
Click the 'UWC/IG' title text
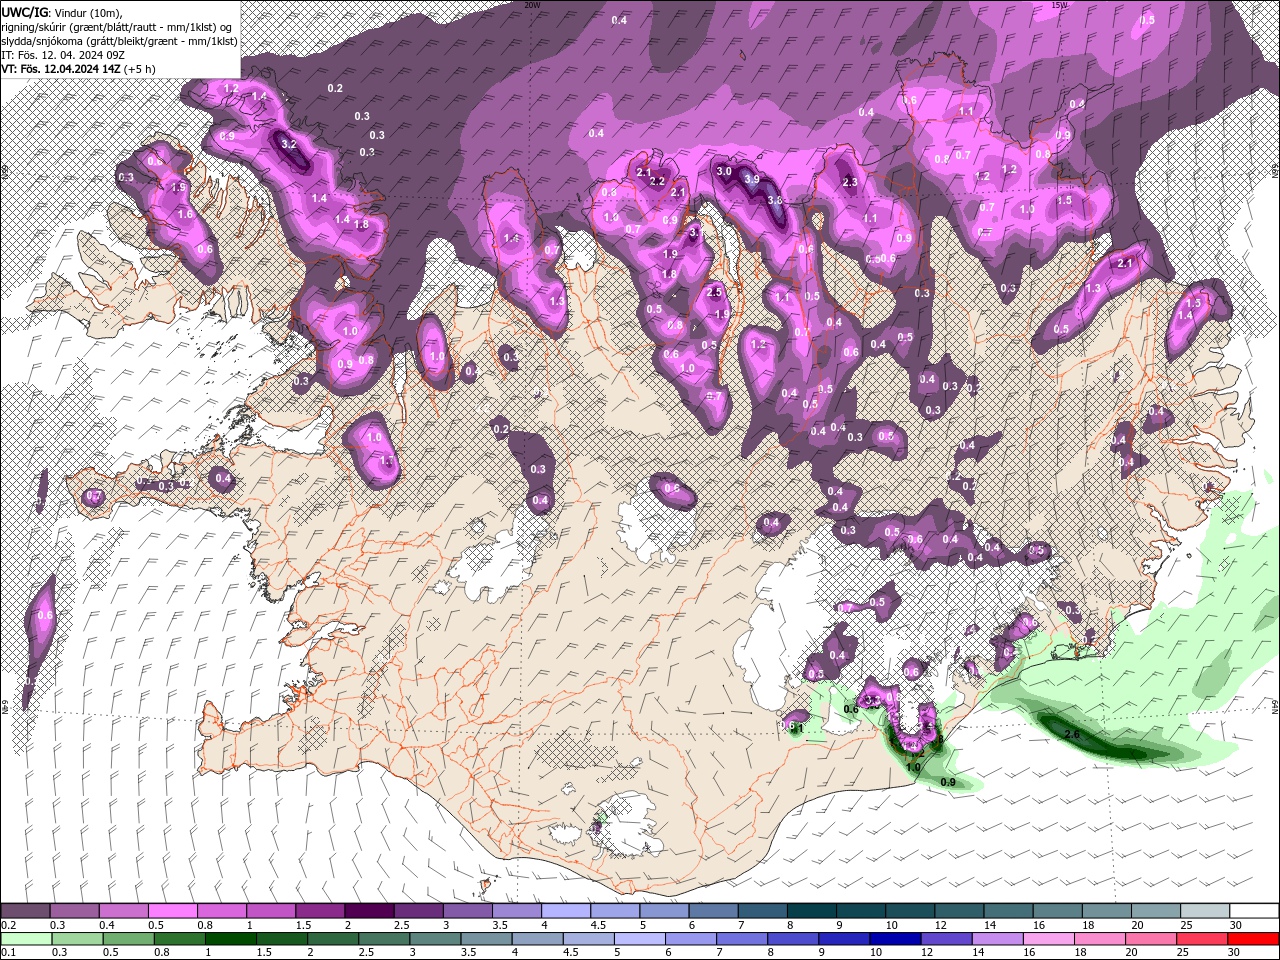(23, 11)
